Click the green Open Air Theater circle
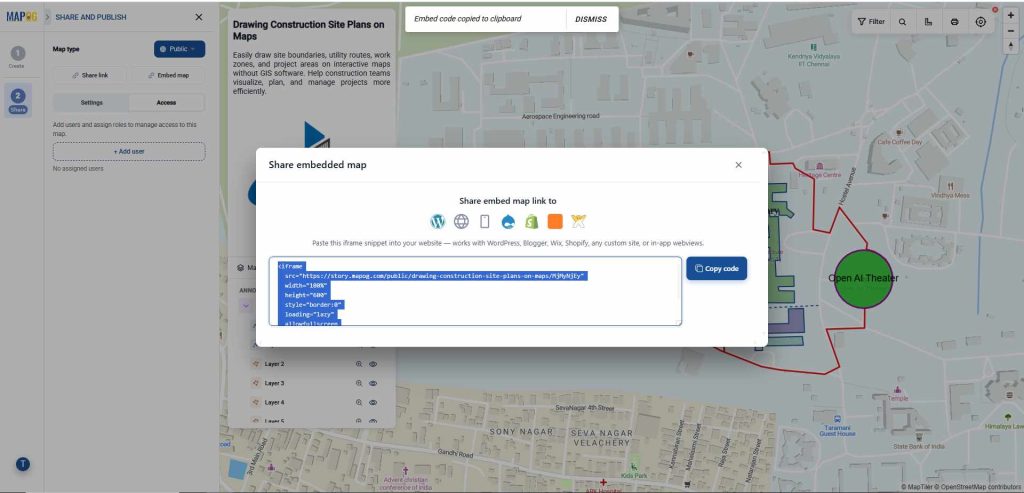The image size is (1024, 493). point(863,279)
